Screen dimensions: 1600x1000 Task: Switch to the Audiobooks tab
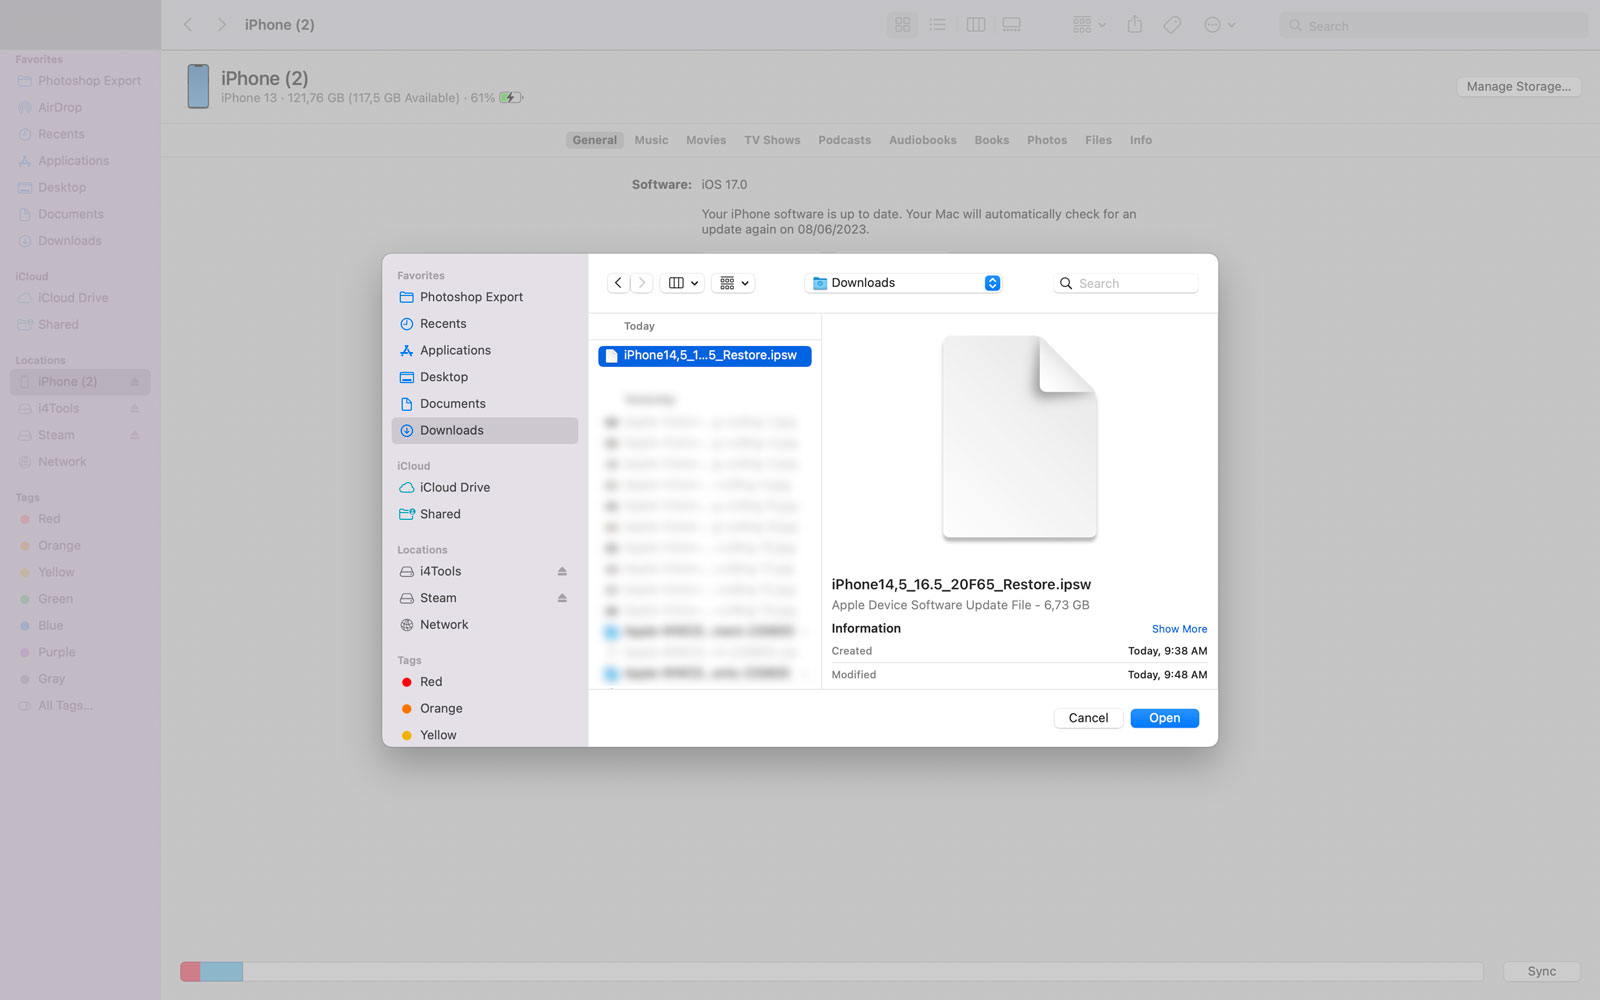(922, 140)
